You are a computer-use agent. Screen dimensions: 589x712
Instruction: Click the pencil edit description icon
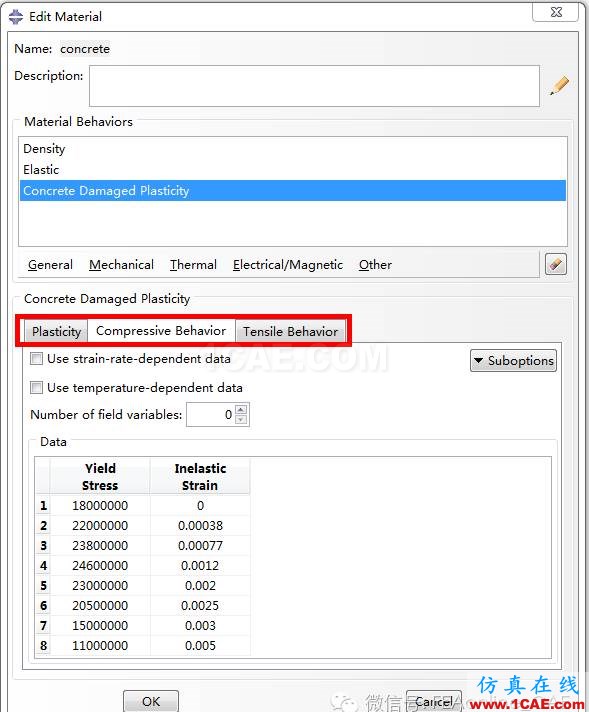559,85
